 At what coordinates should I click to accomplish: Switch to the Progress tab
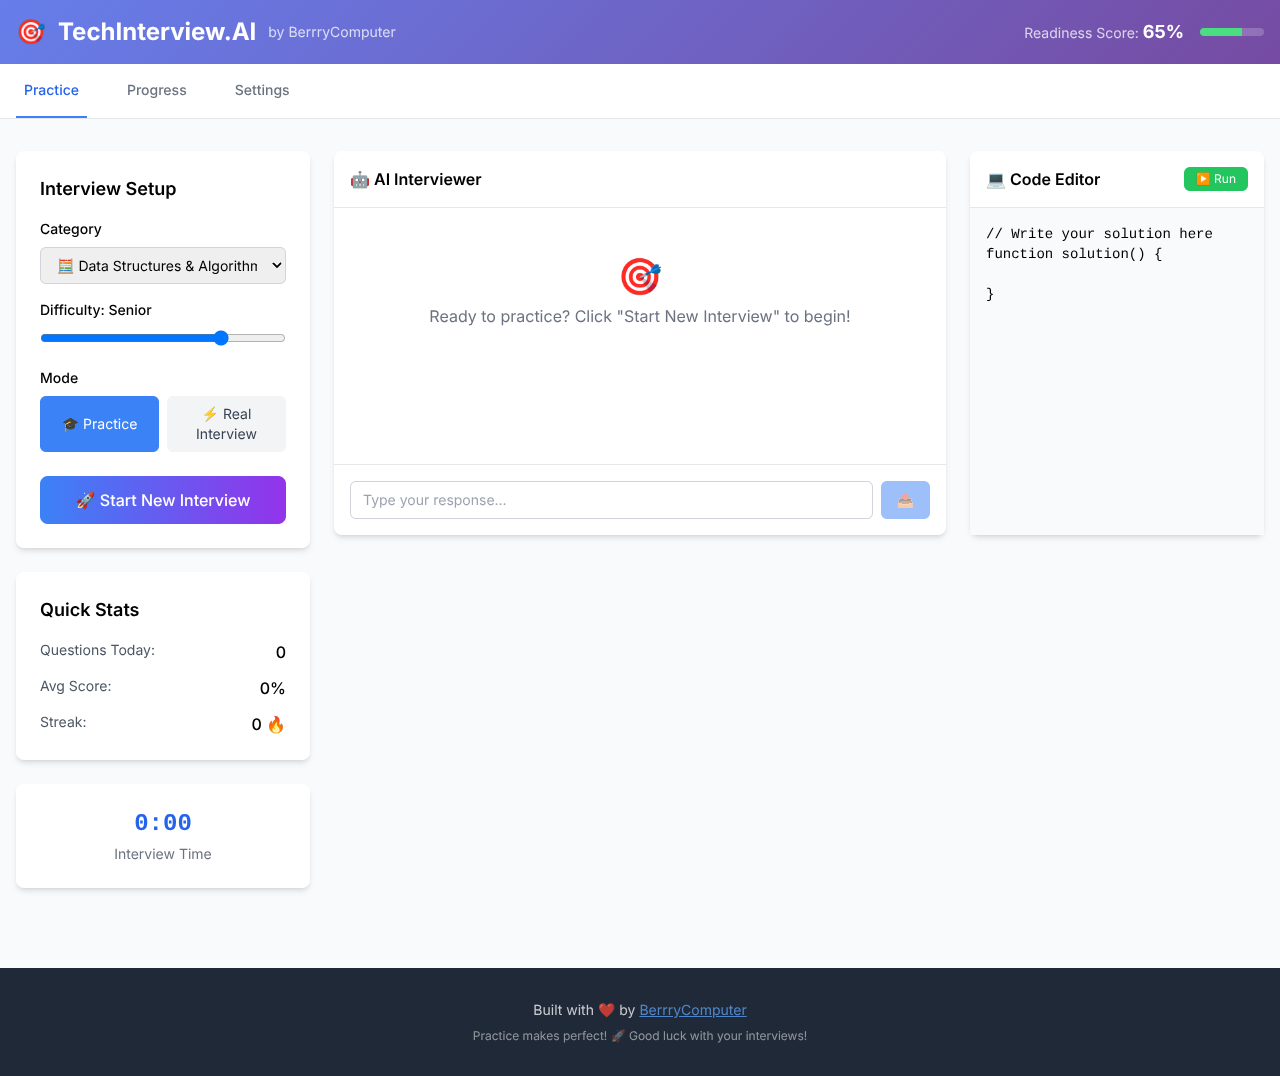pos(156,90)
